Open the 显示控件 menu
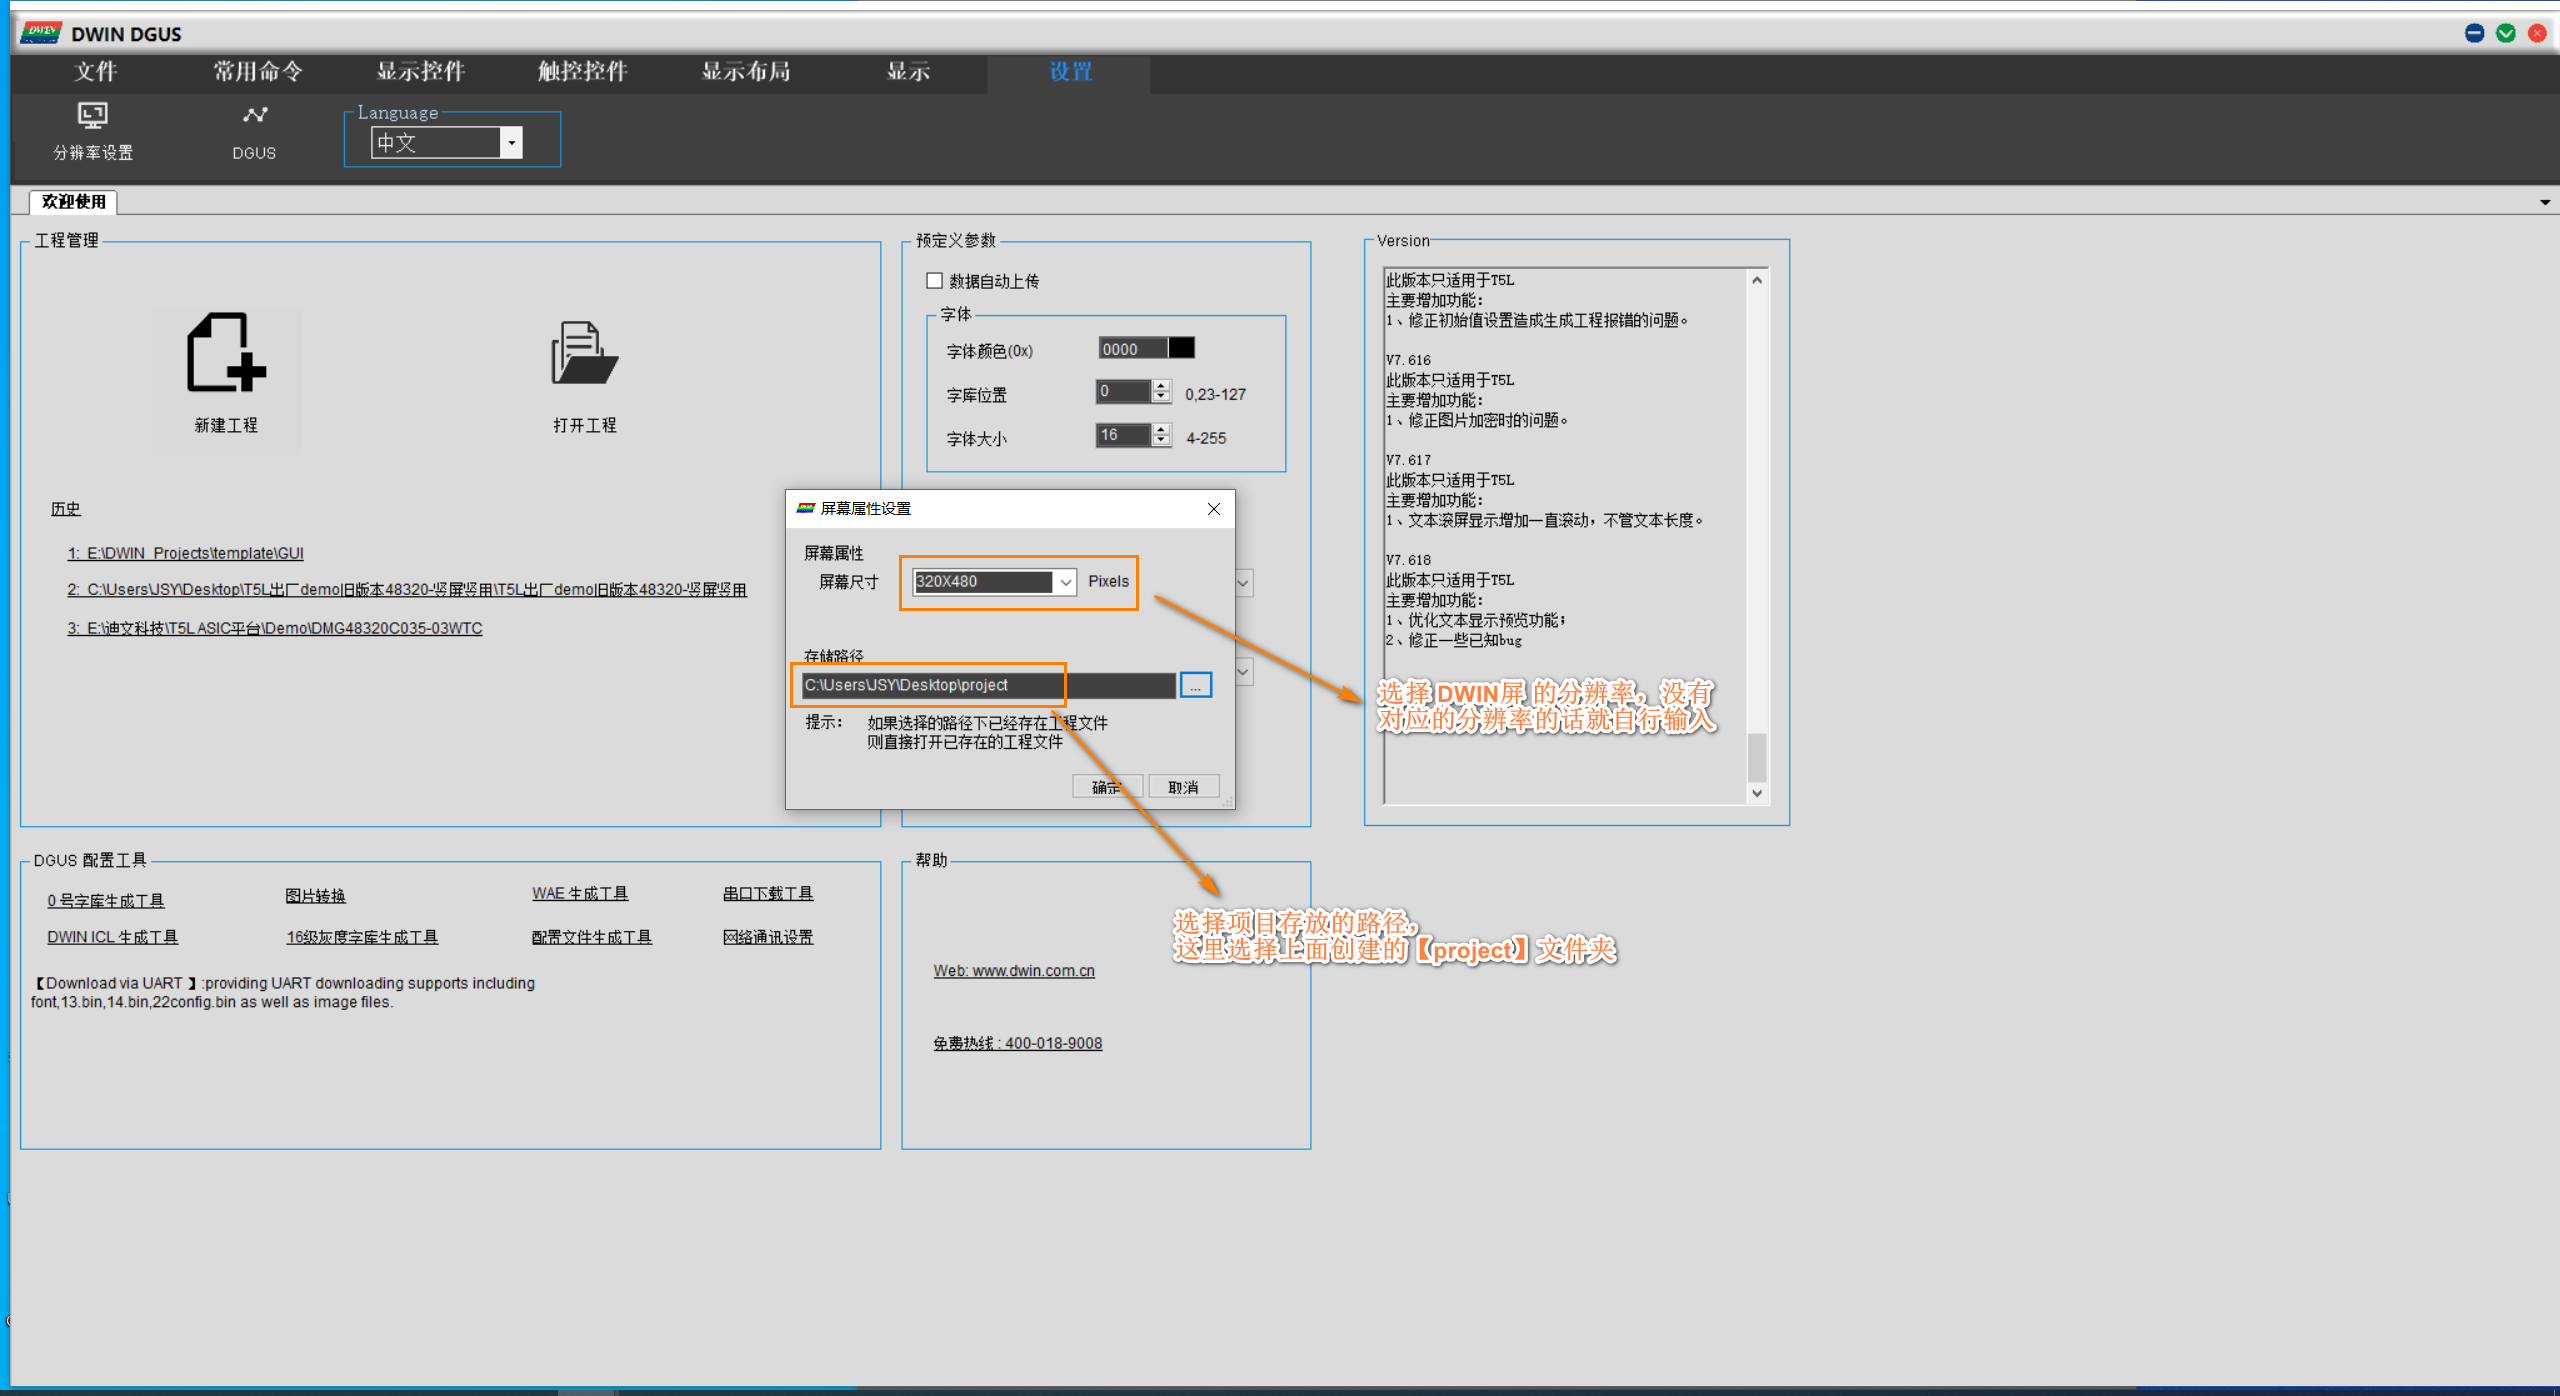The width and height of the screenshot is (2560, 1396). [421, 72]
